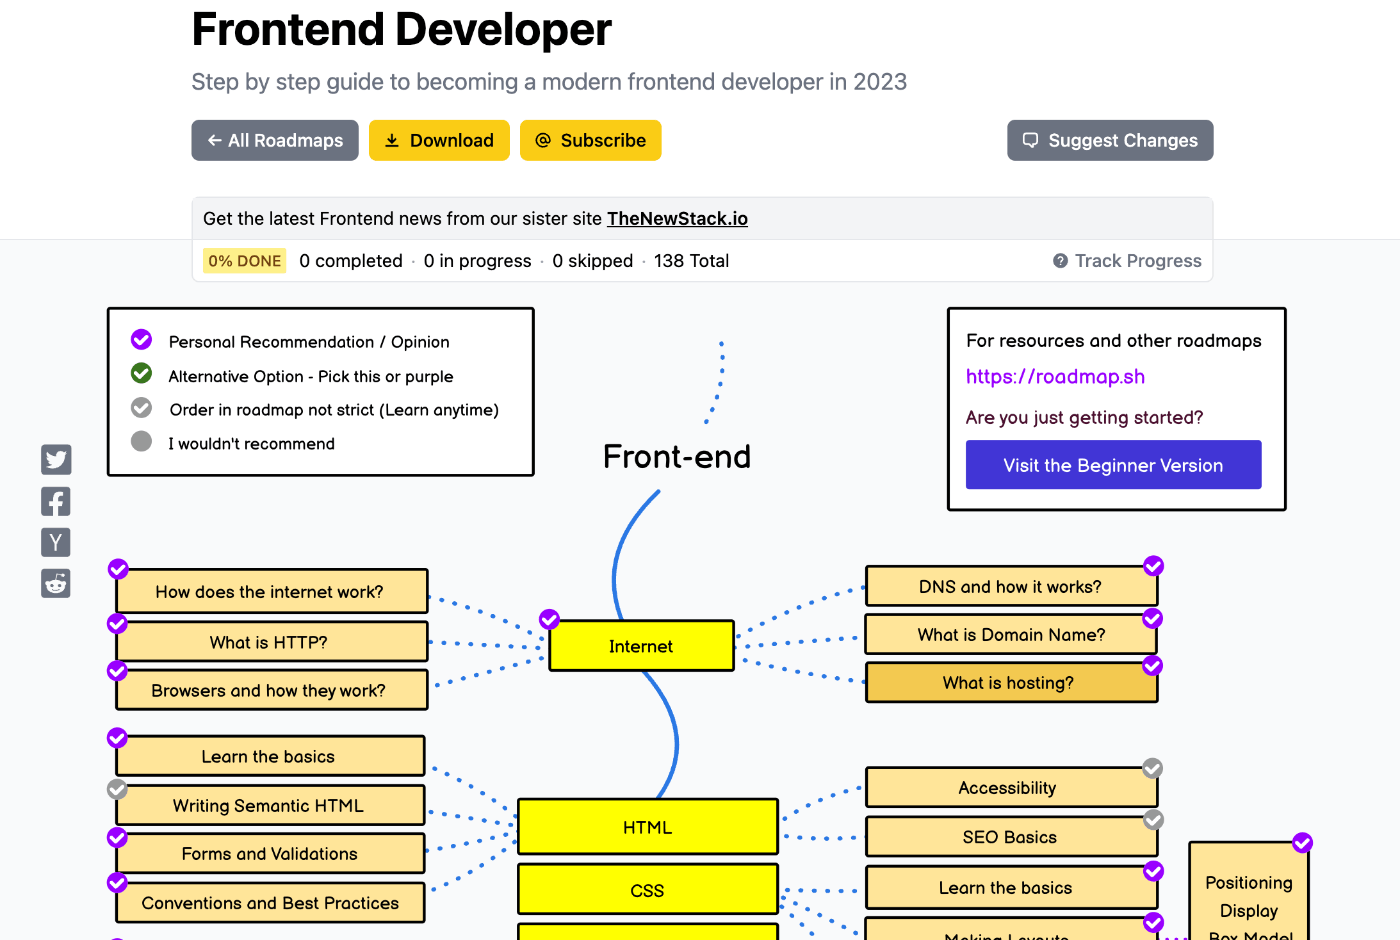Share roadmap on Twitter icon
Image resolution: width=1400 pixels, height=940 pixels.
[x=56, y=459]
